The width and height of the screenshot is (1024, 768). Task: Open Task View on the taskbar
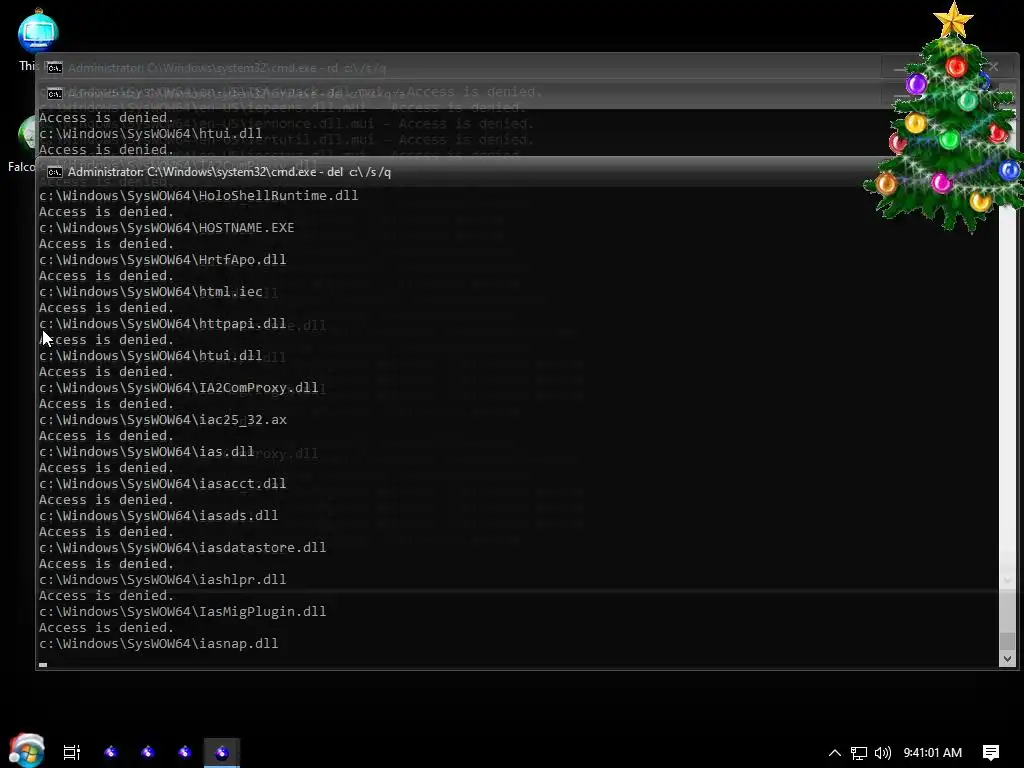[72, 752]
